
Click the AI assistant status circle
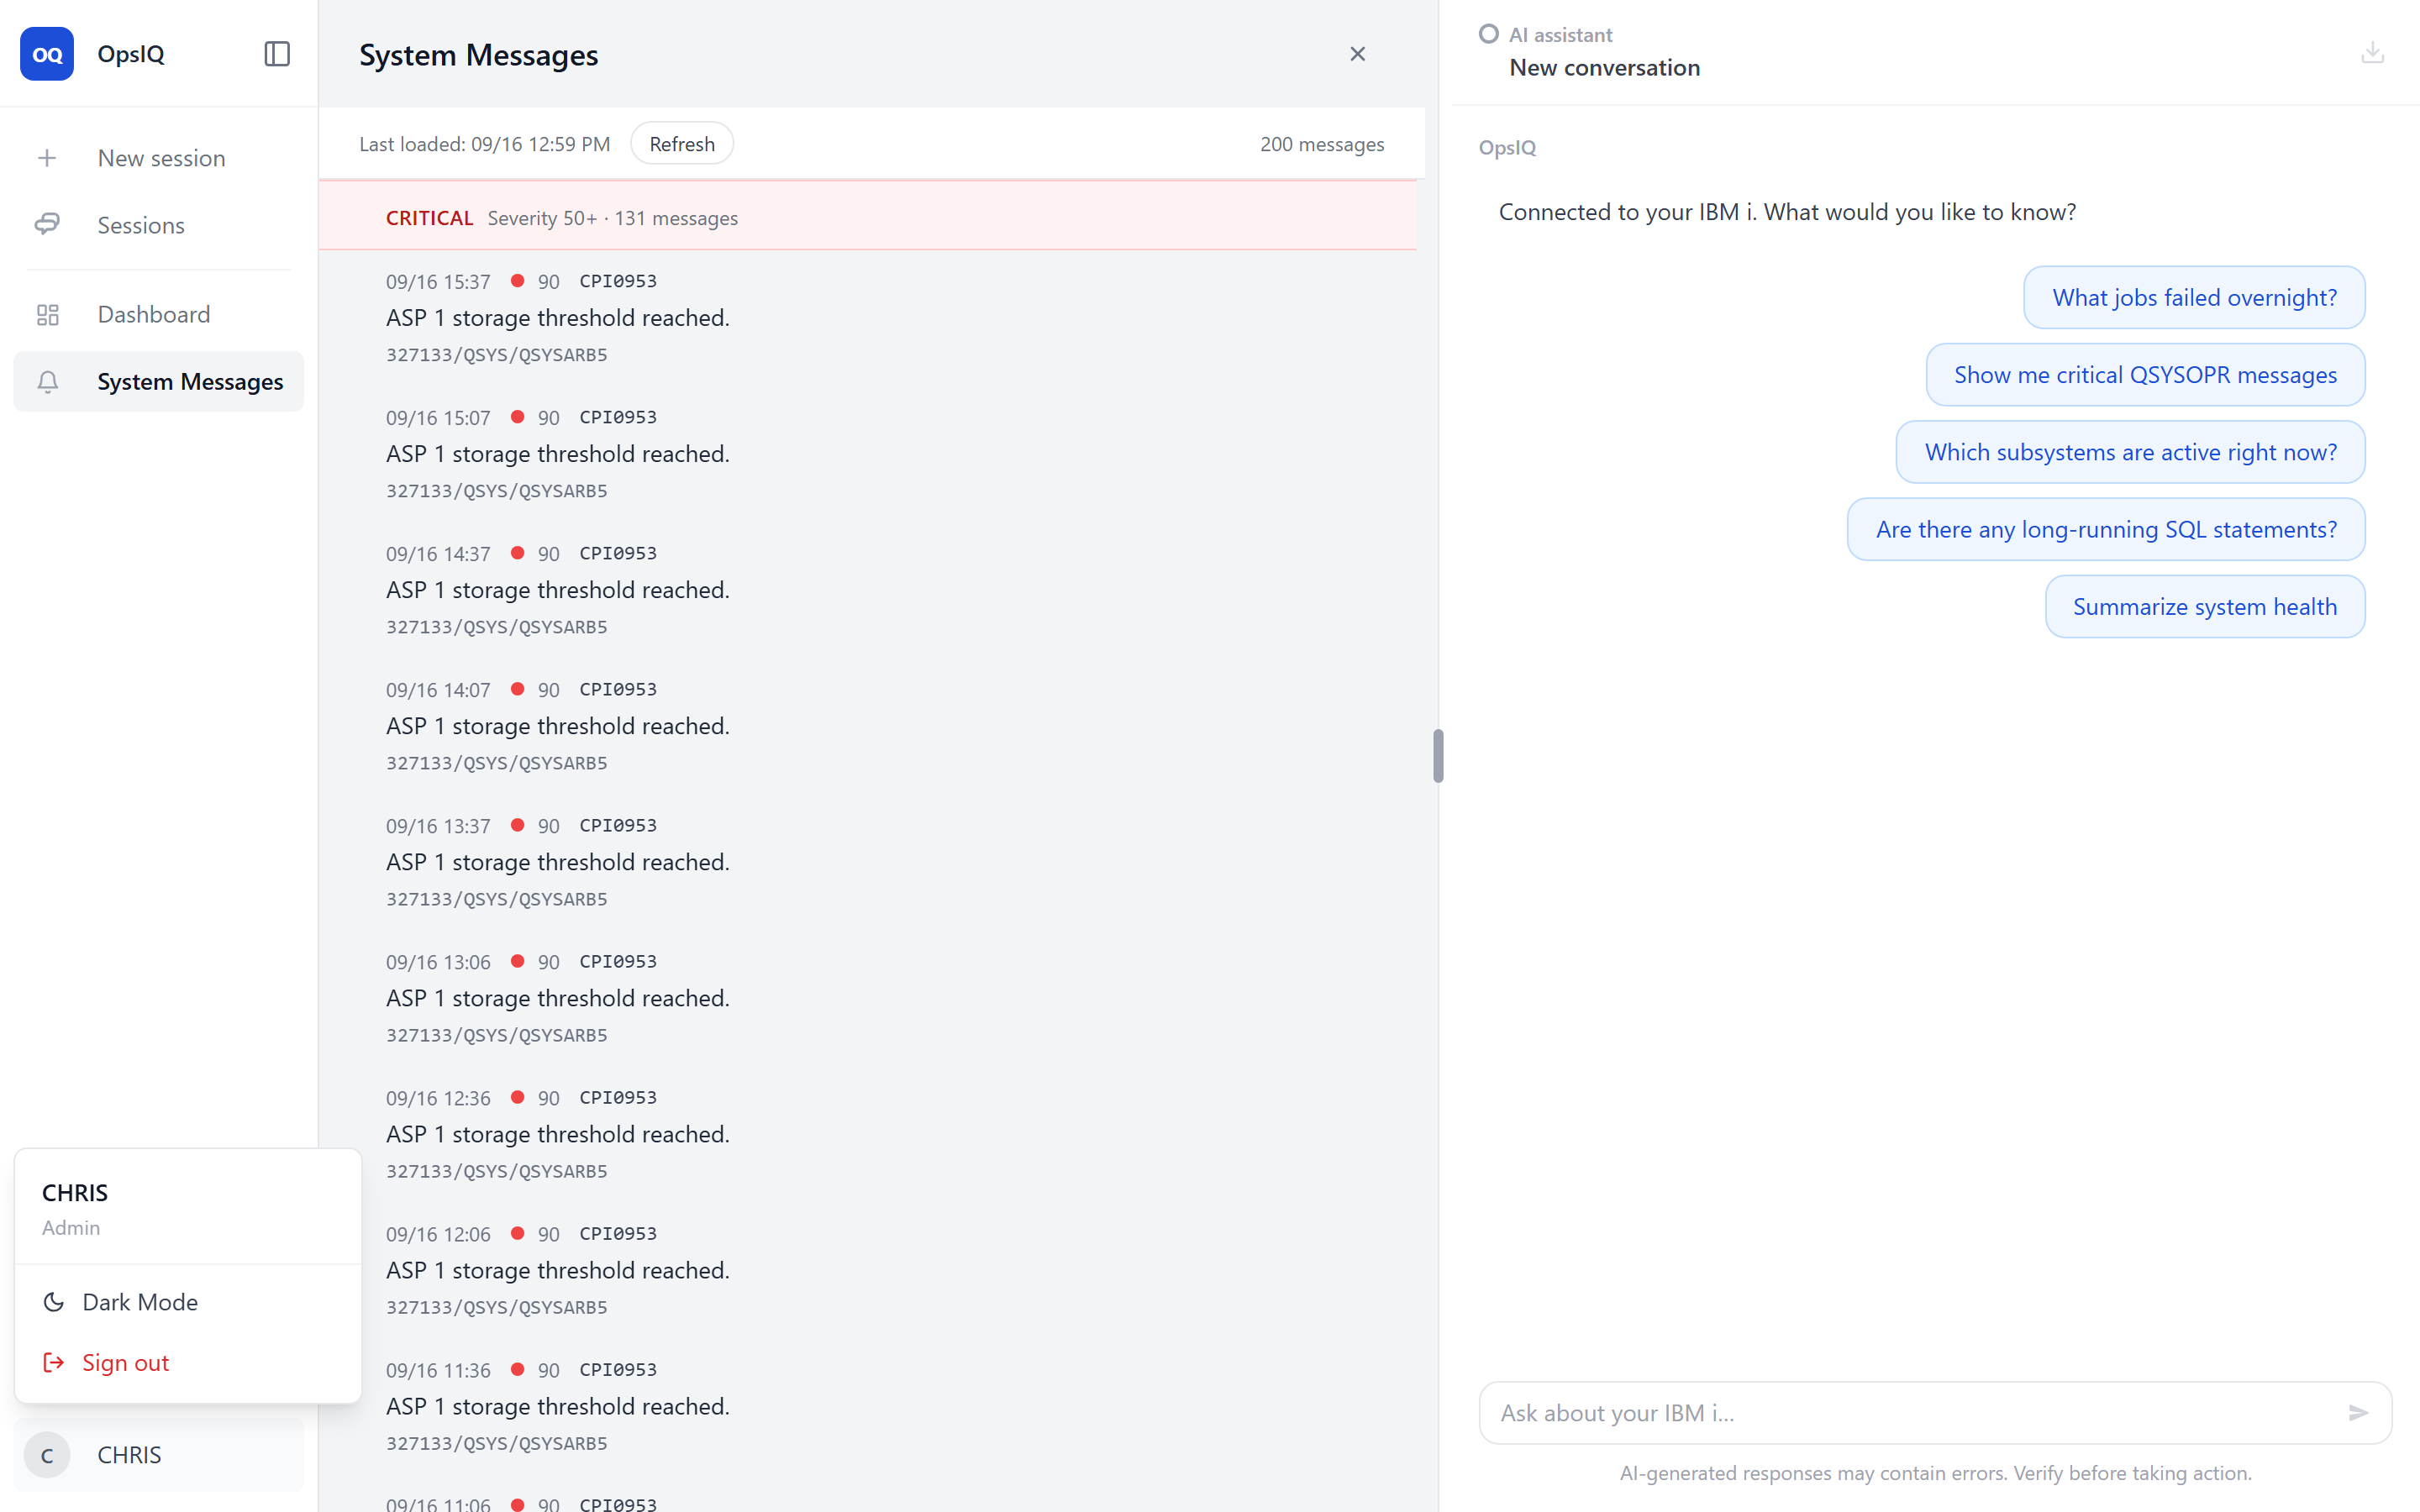click(x=1488, y=34)
